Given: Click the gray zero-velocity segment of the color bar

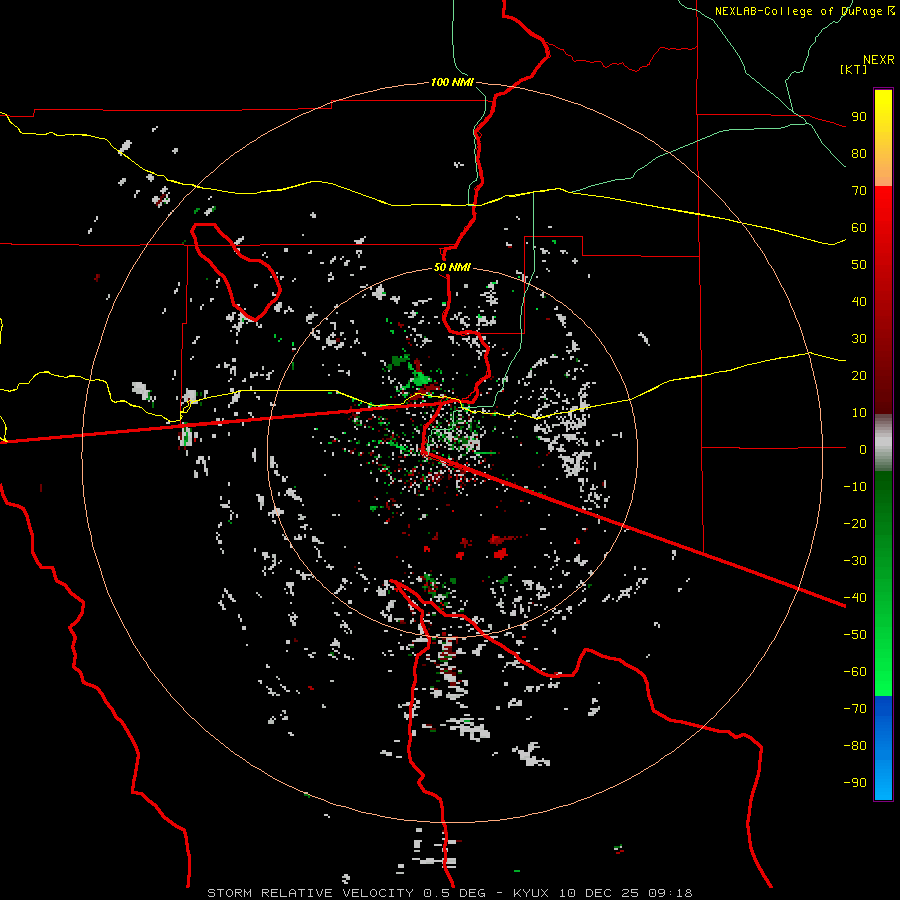Looking at the screenshot, I should [x=883, y=443].
